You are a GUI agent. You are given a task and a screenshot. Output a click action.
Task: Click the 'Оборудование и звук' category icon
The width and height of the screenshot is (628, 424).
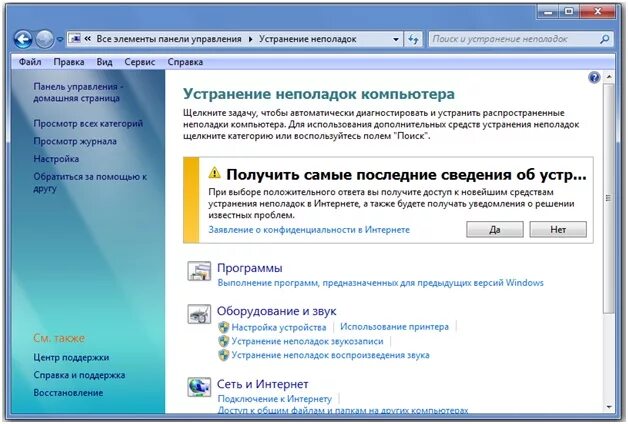pos(199,314)
